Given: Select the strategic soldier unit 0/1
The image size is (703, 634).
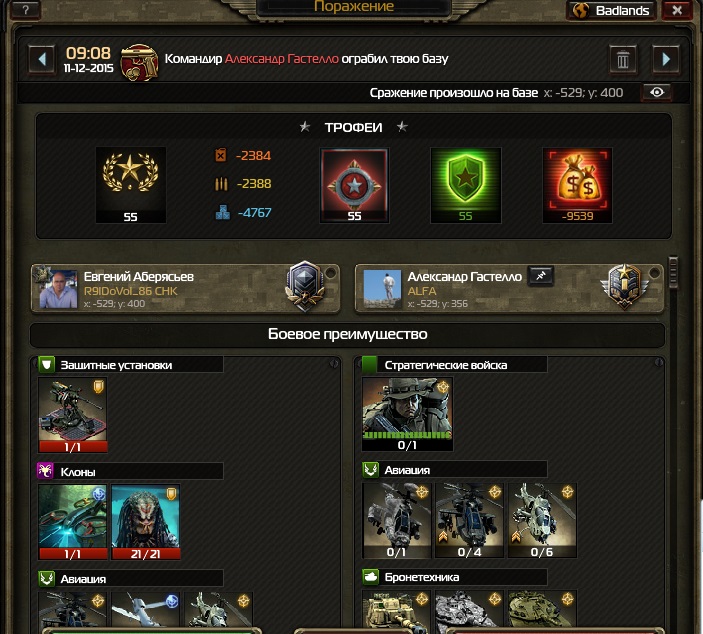Looking at the screenshot, I should (407, 414).
